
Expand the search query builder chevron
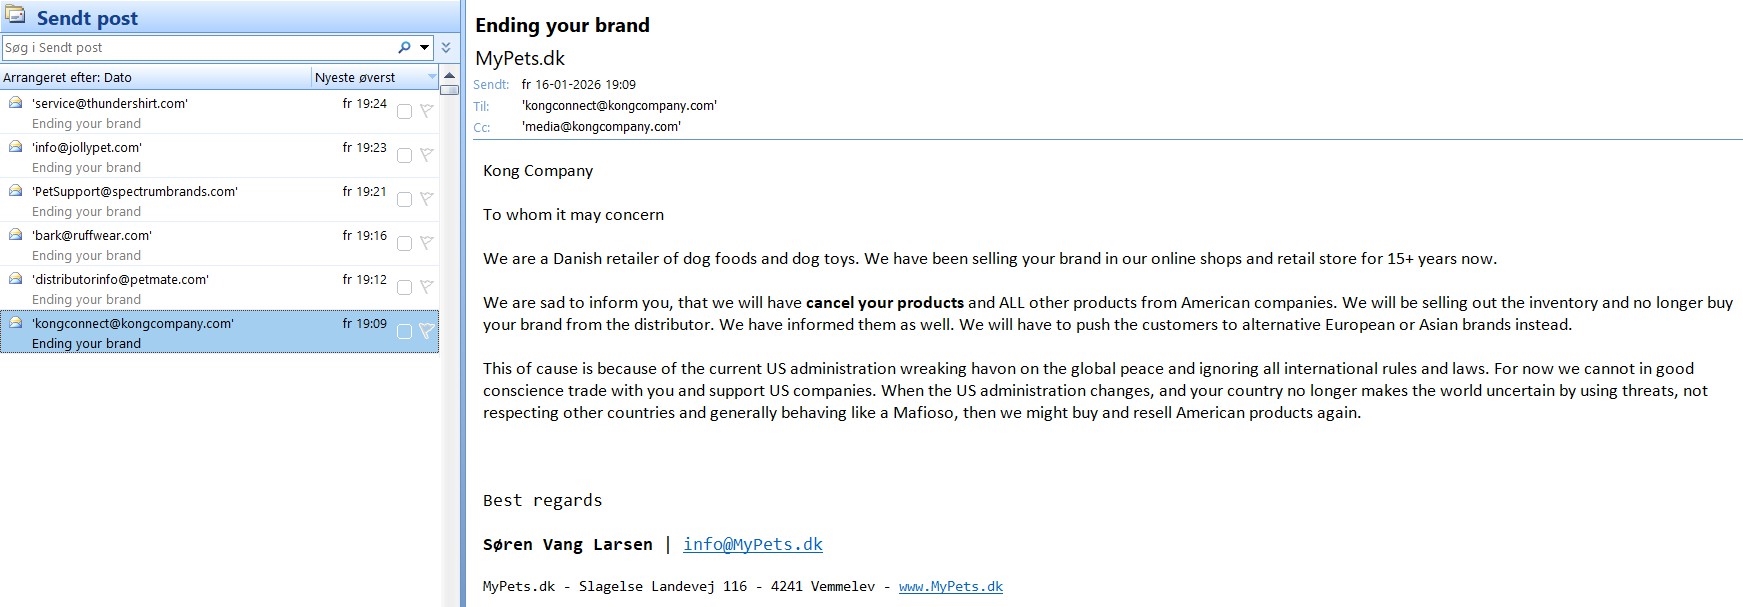(446, 47)
